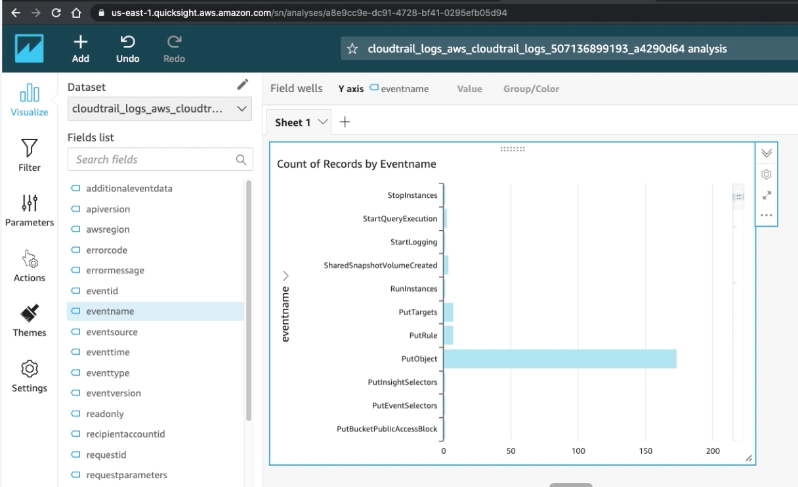
Task: Expand the Sheet 1 tab menu
Action: pyautogui.click(x=322, y=122)
